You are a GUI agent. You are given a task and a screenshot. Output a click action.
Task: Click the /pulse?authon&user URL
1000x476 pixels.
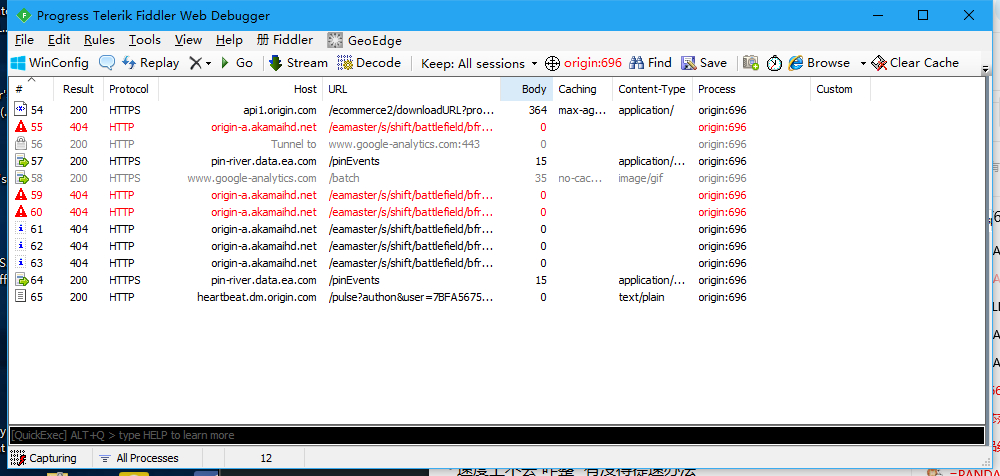[411, 297]
